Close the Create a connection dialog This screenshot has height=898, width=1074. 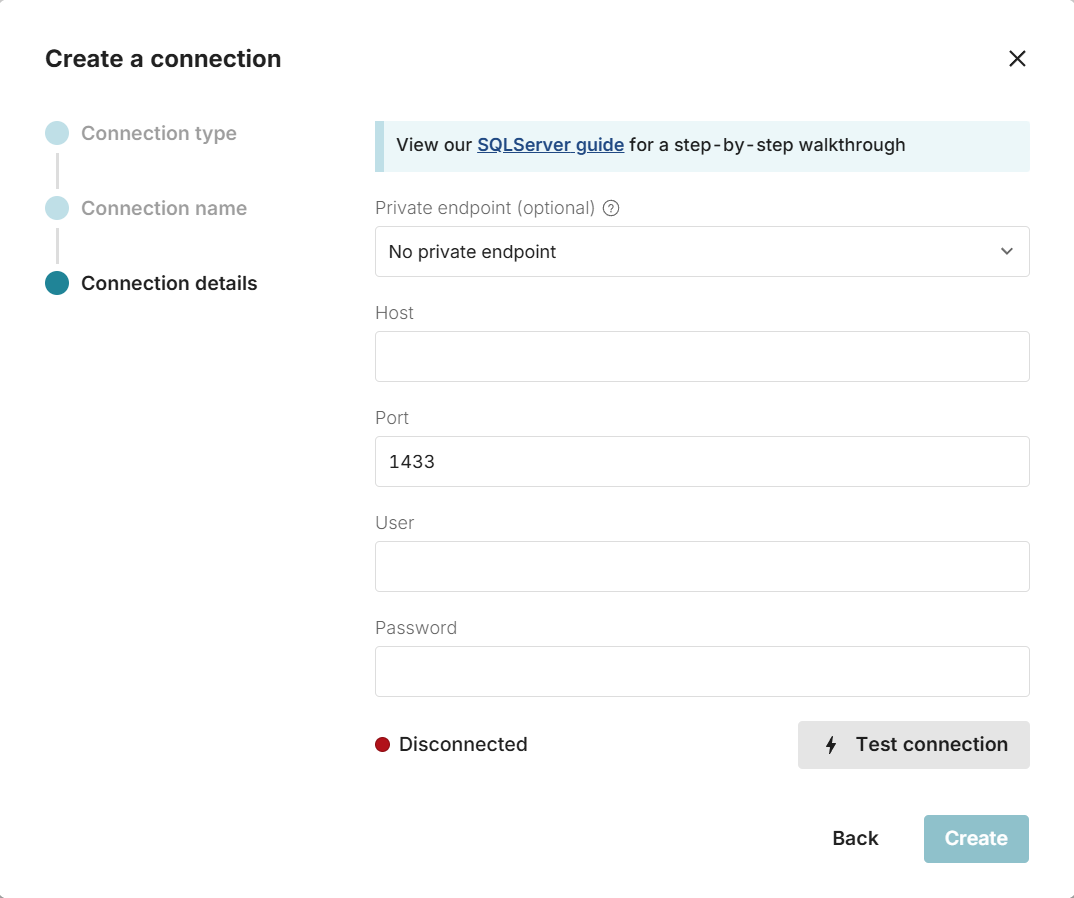tap(1017, 59)
